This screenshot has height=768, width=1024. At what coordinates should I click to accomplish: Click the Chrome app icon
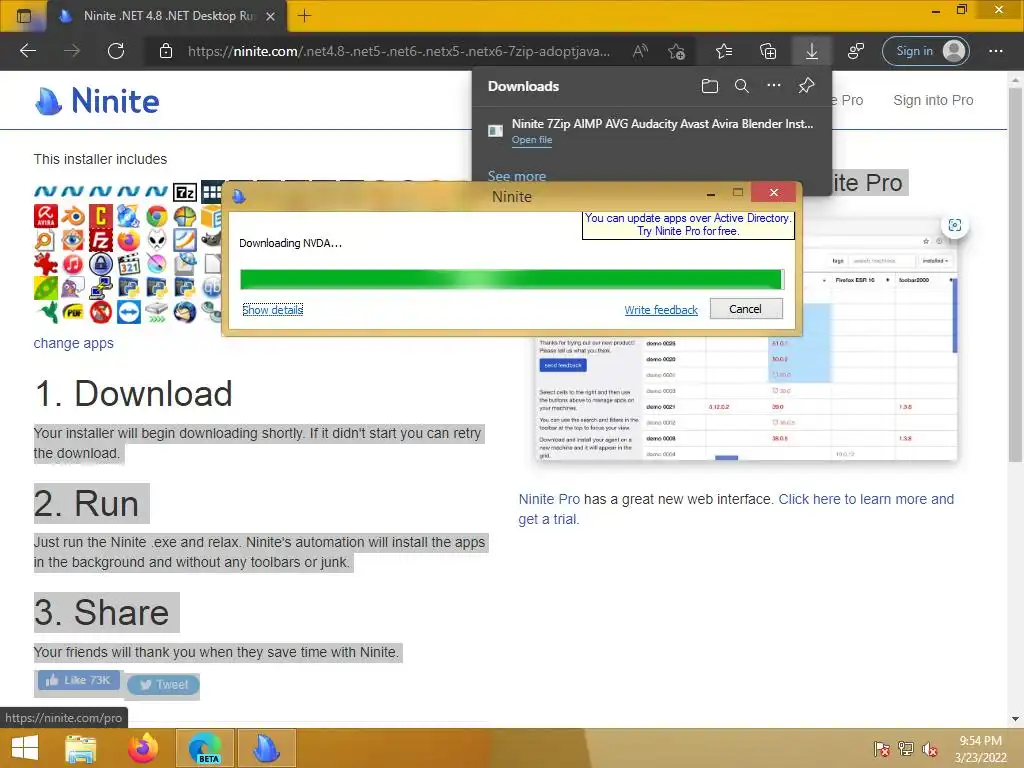pos(157,216)
